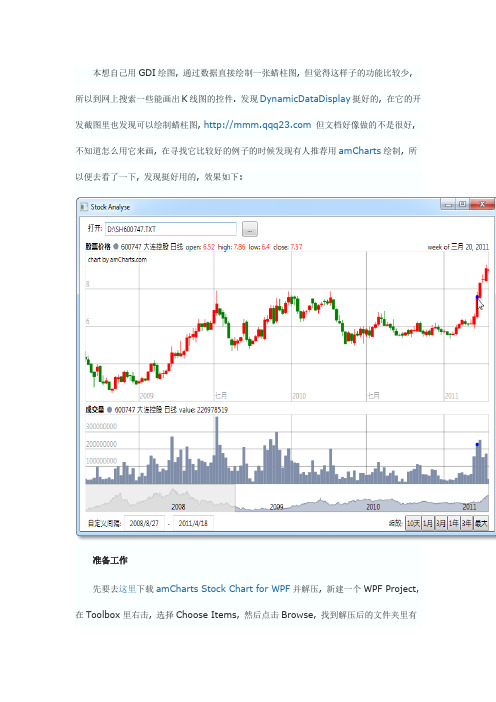Click the open value 6.52 text
Image resolution: width=496 pixels, height=702 pixels.
click(x=209, y=247)
